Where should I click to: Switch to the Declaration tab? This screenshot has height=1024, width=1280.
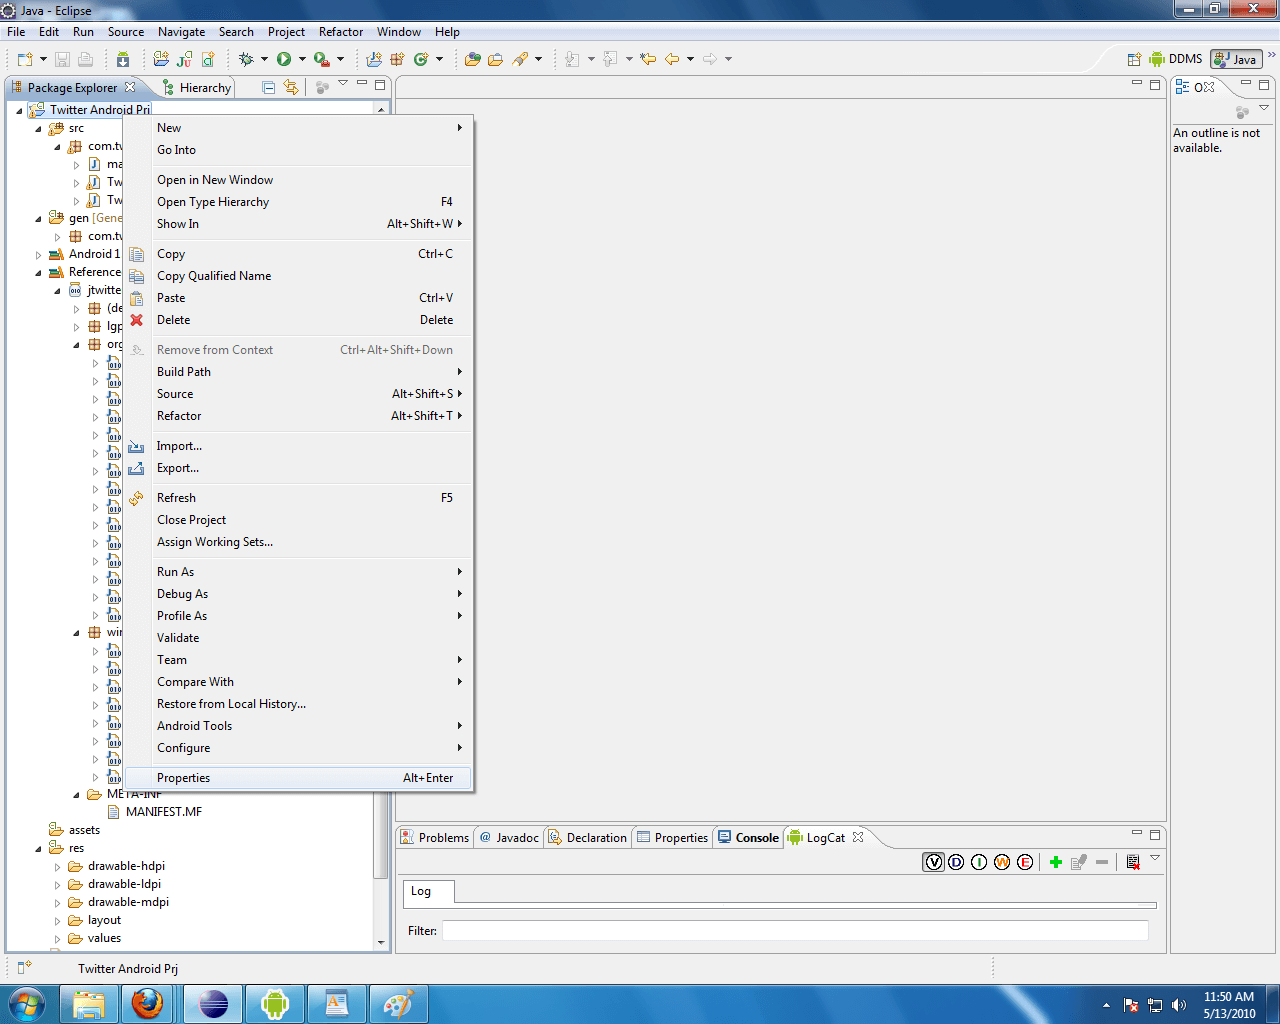pyautogui.click(x=587, y=838)
